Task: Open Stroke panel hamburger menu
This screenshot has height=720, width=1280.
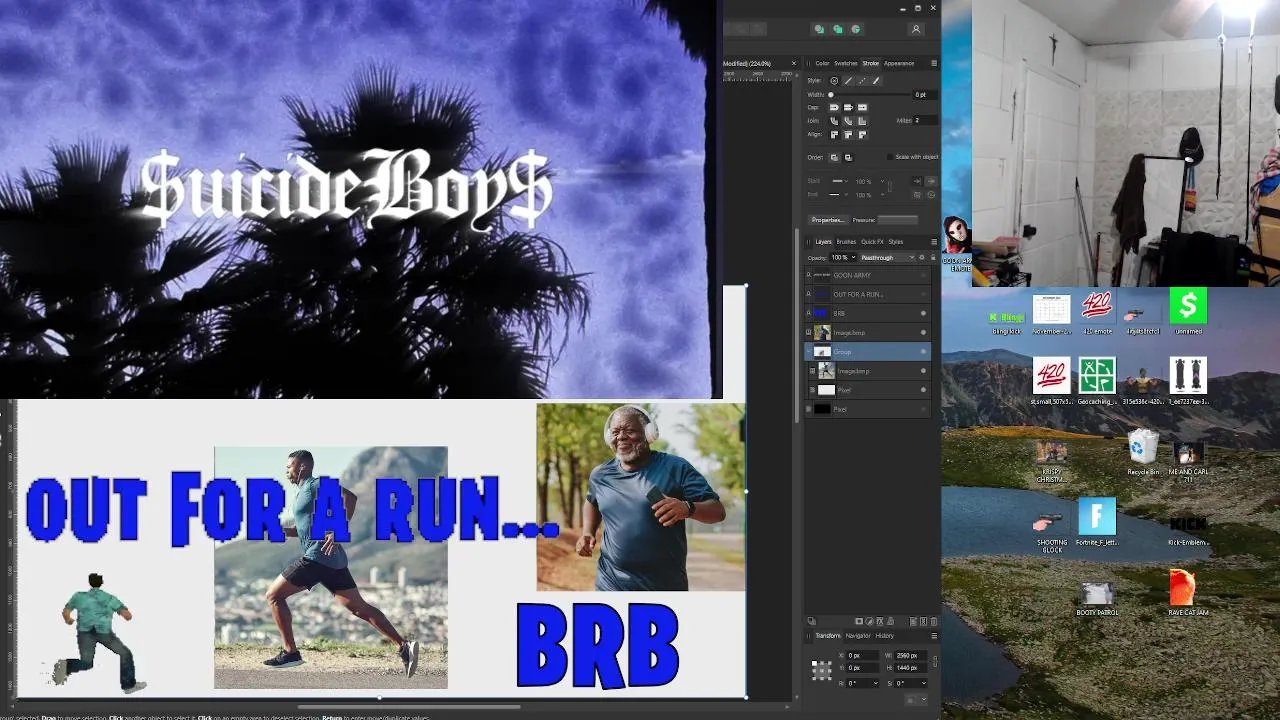Action: click(x=934, y=63)
